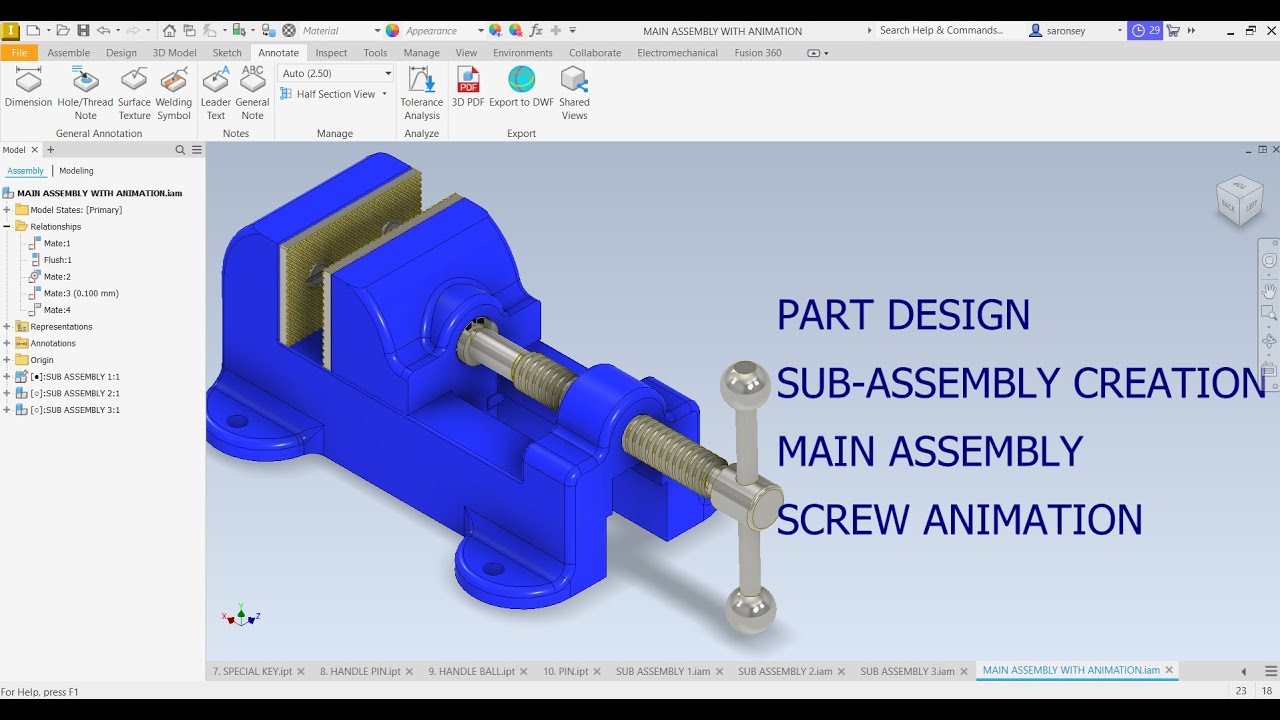Close the 10. PIN.ipt document tab

tap(598, 671)
